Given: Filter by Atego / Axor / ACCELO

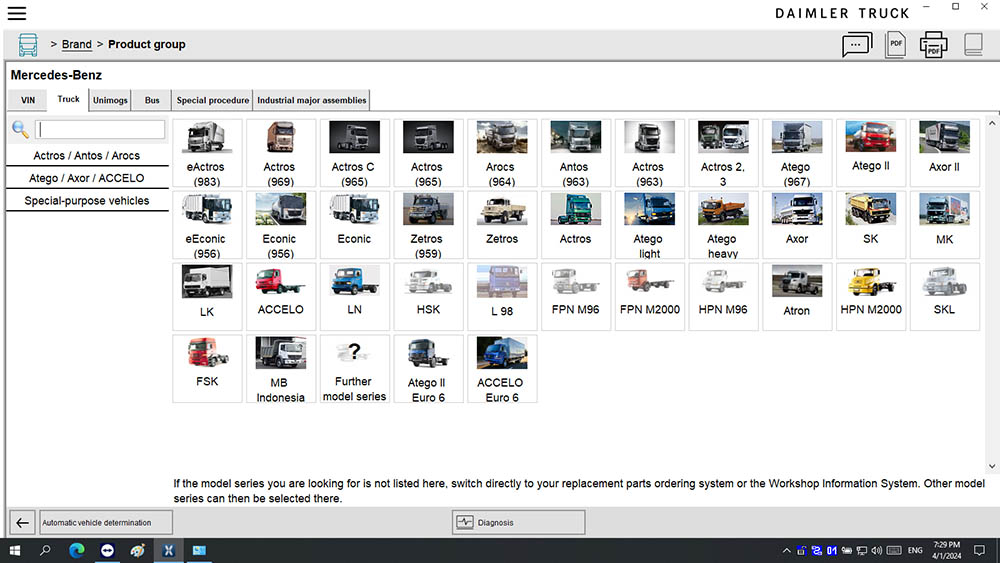Looking at the screenshot, I should [x=87, y=178].
